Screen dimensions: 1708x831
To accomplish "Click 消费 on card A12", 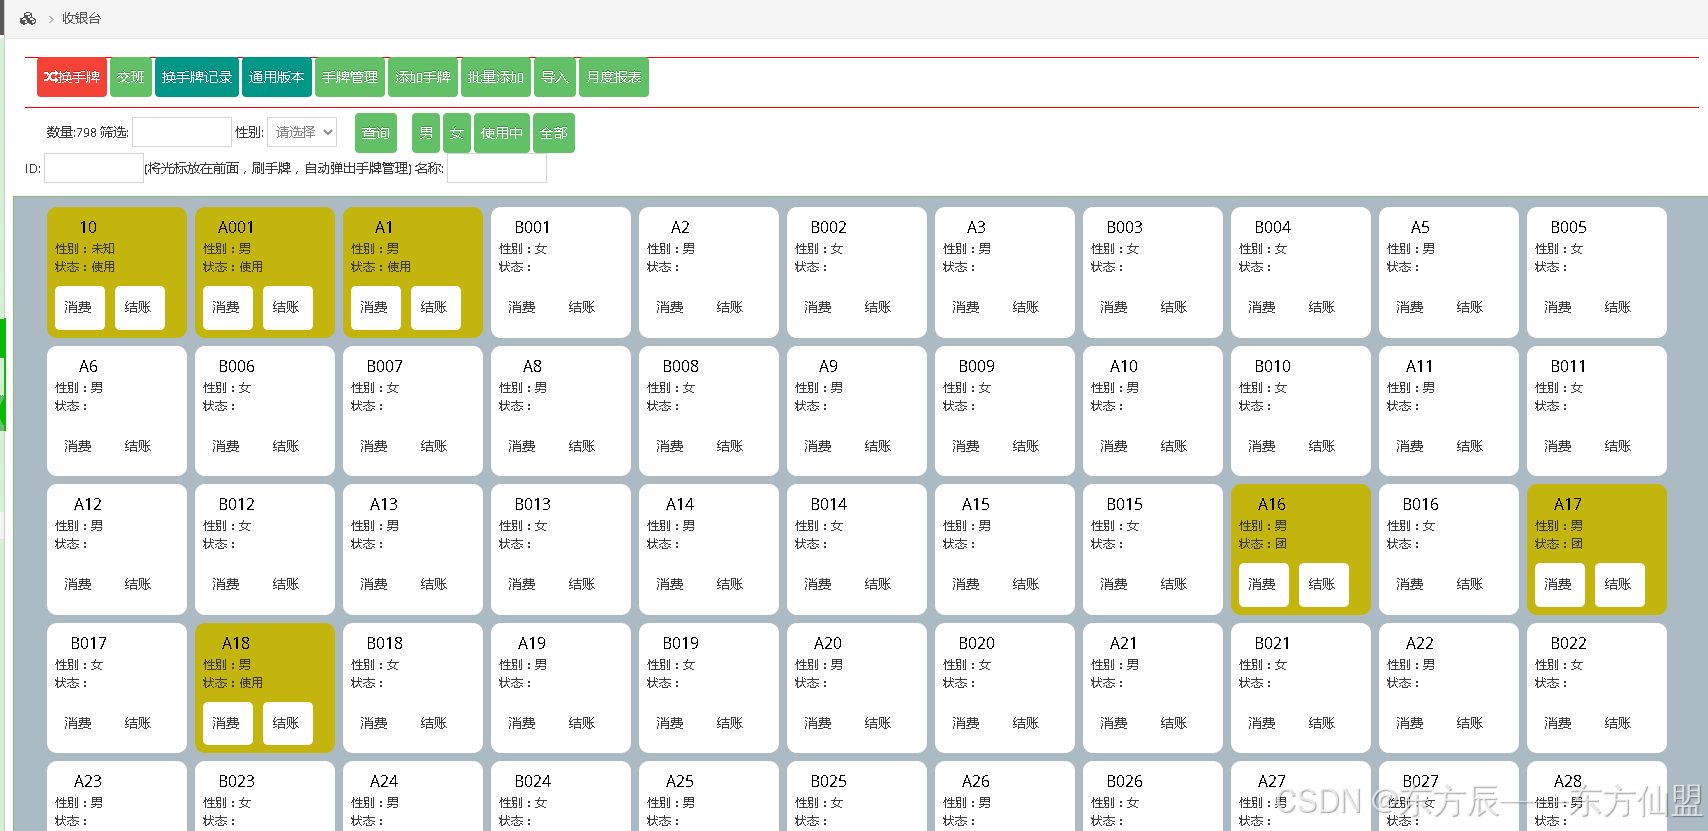I will point(78,584).
